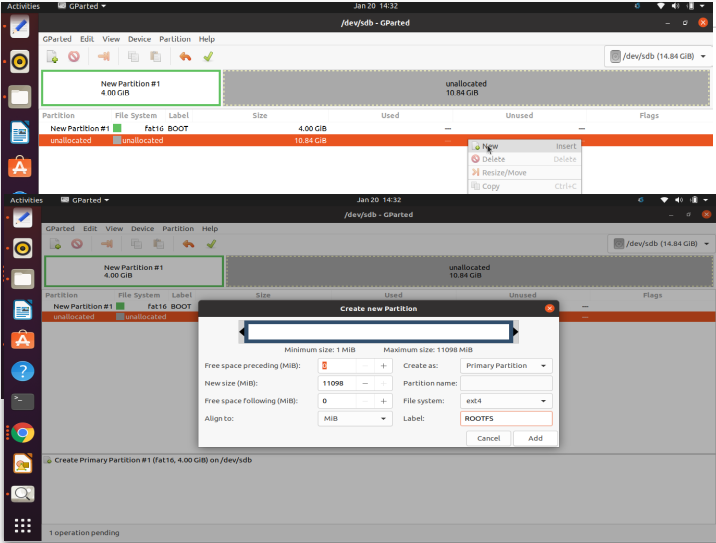
Task: Open Partition menu in upper GParted window
Action: click(x=175, y=39)
